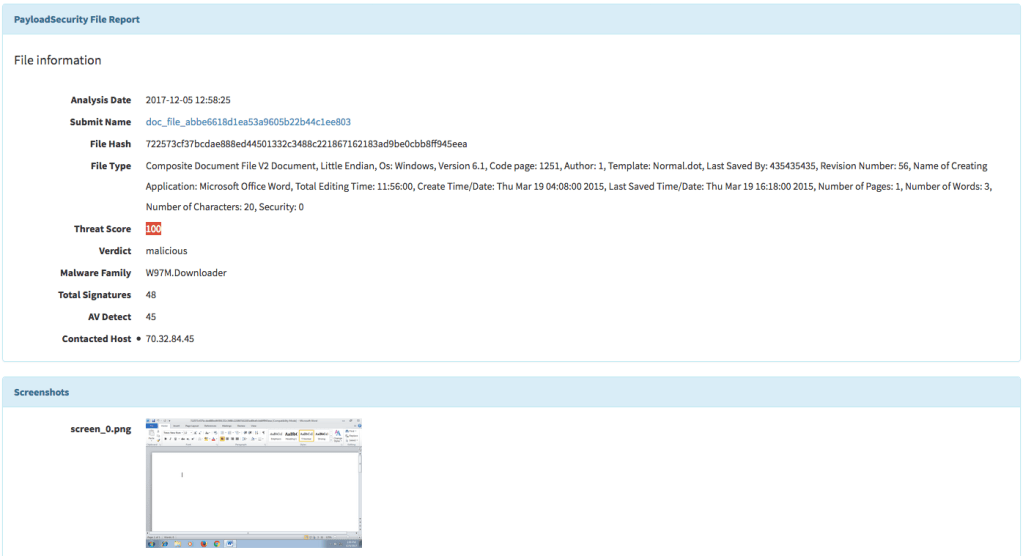Click the File information heading
1023x556 pixels.
click(x=57, y=60)
